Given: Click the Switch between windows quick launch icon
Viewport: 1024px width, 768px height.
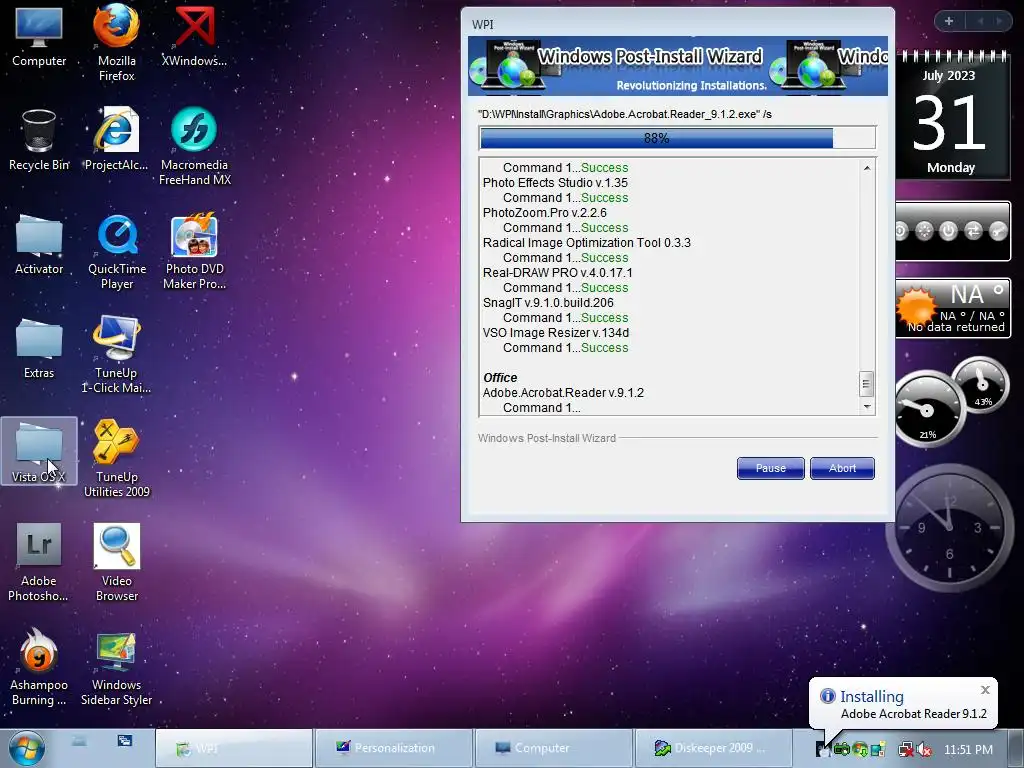Looking at the screenshot, I should coord(125,741).
